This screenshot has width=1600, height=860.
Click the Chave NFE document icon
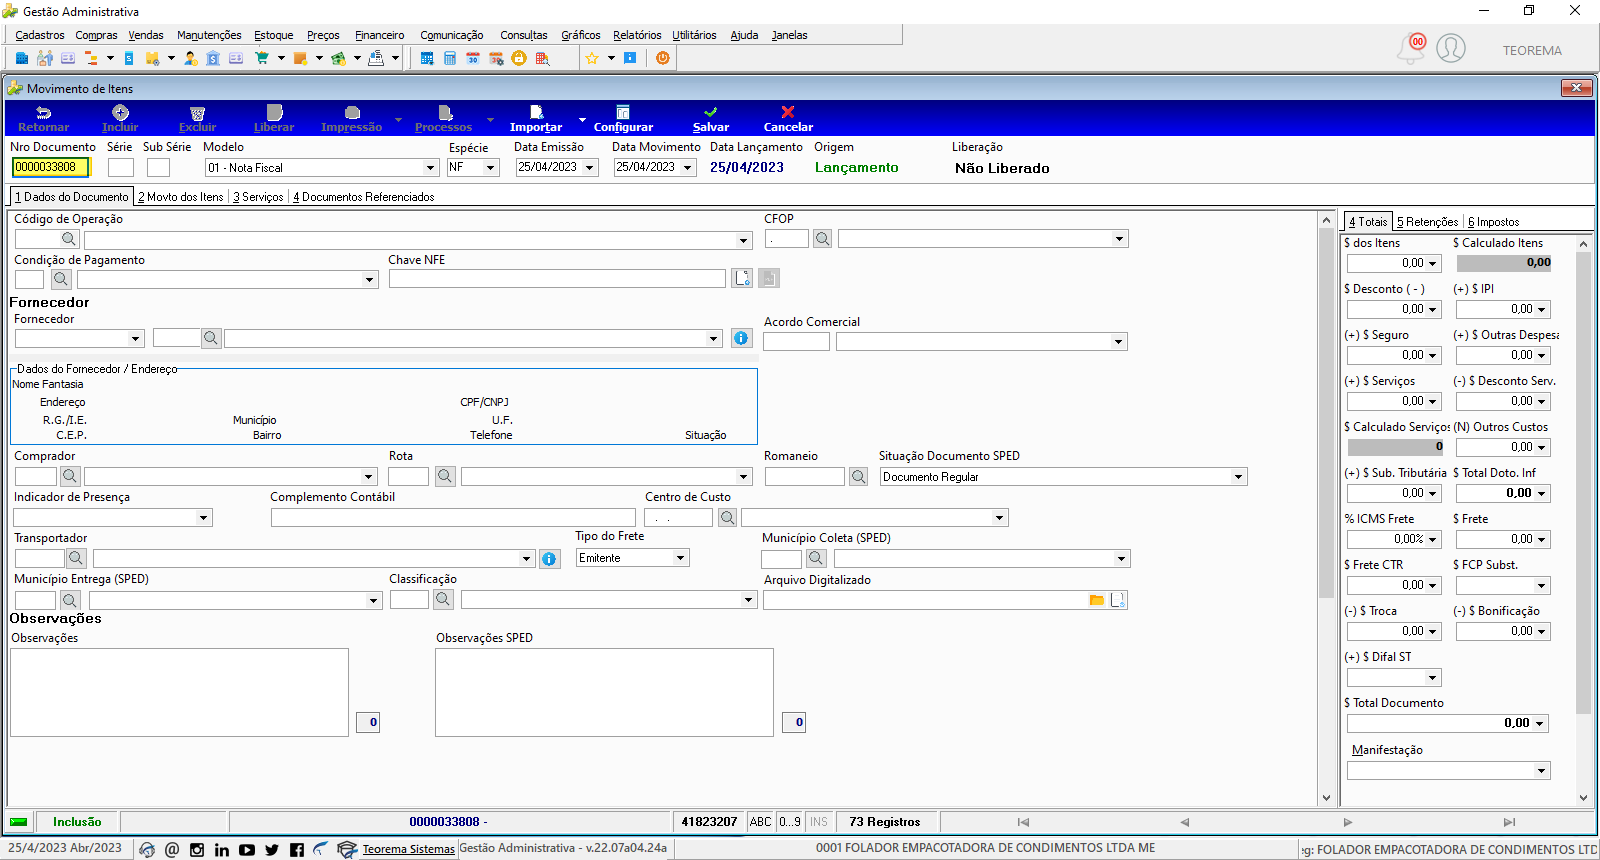pos(742,278)
